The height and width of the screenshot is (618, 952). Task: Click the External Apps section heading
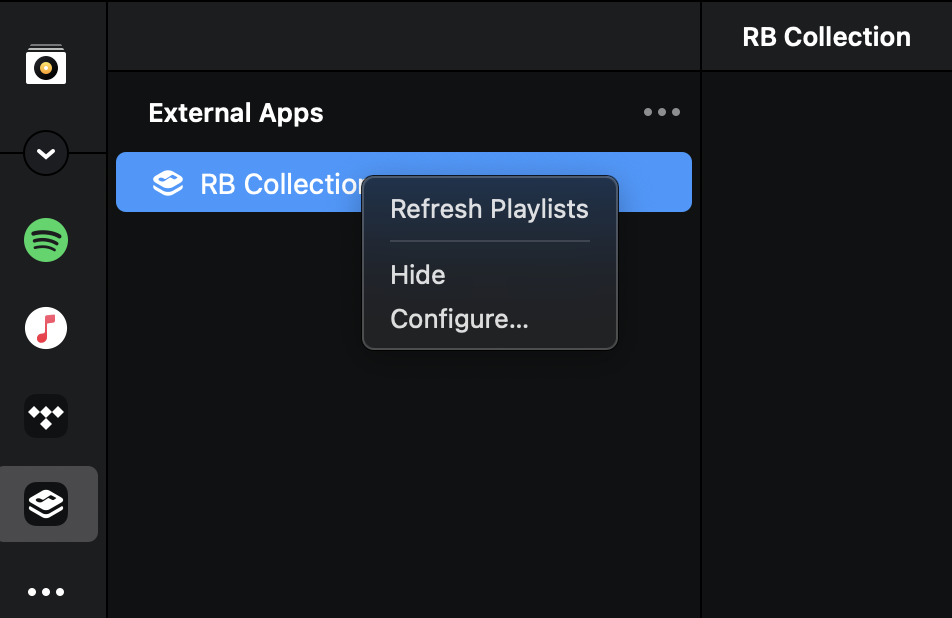coord(236,113)
